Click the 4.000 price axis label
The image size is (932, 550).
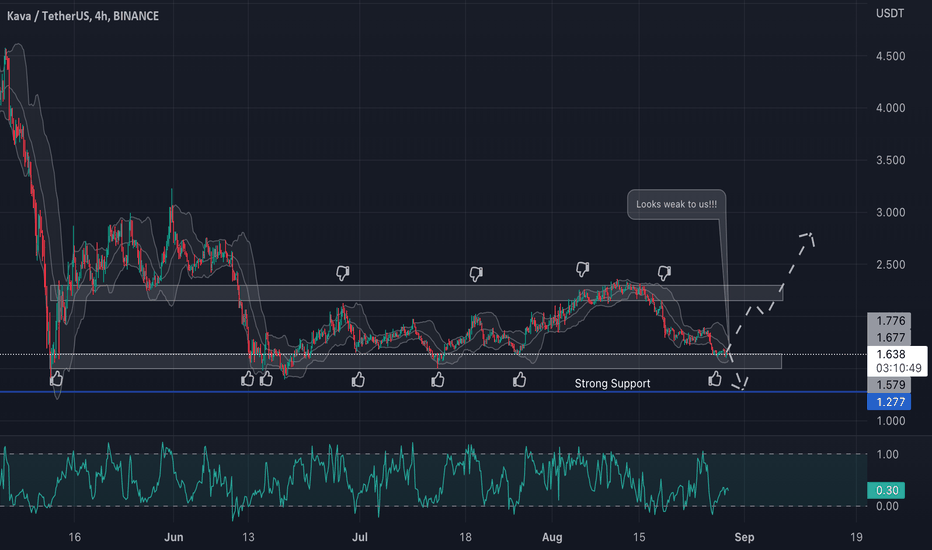coord(890,108)
